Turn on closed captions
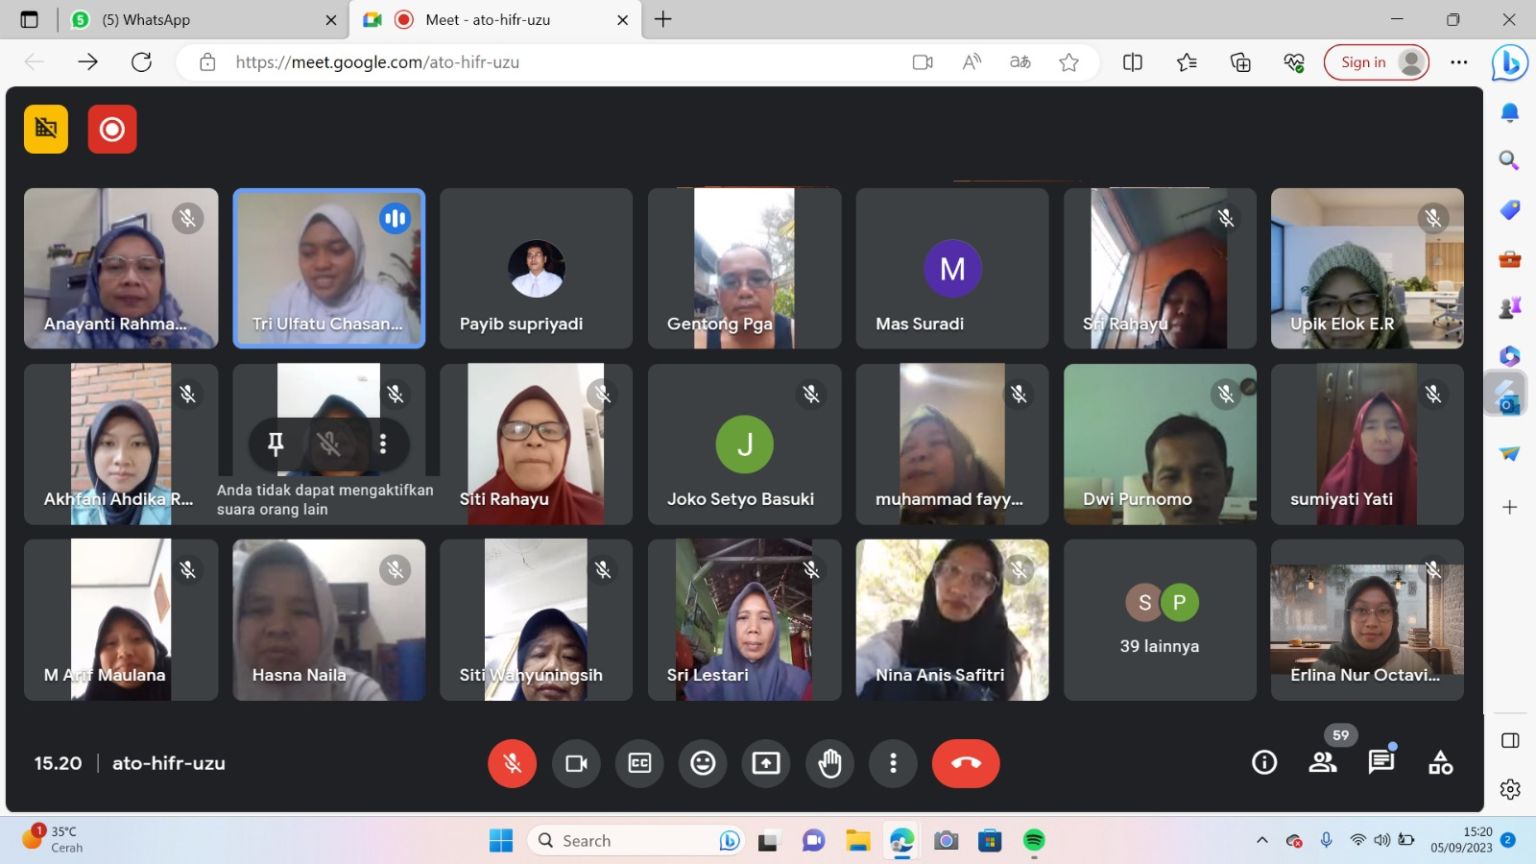Viewport: 1536px width, 864px height. 639,764
